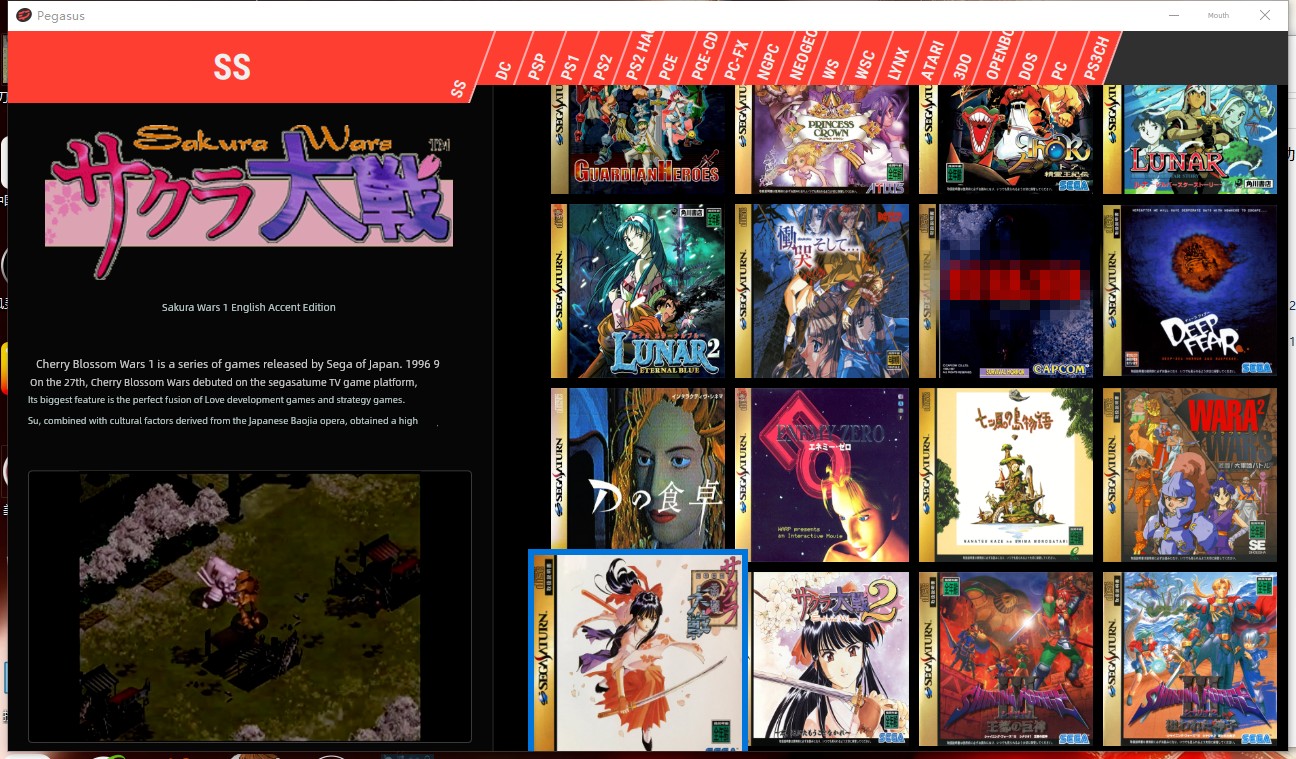Go to the NGPC collection tab
The image size is (1296, 759).
(x=768, y=62)
